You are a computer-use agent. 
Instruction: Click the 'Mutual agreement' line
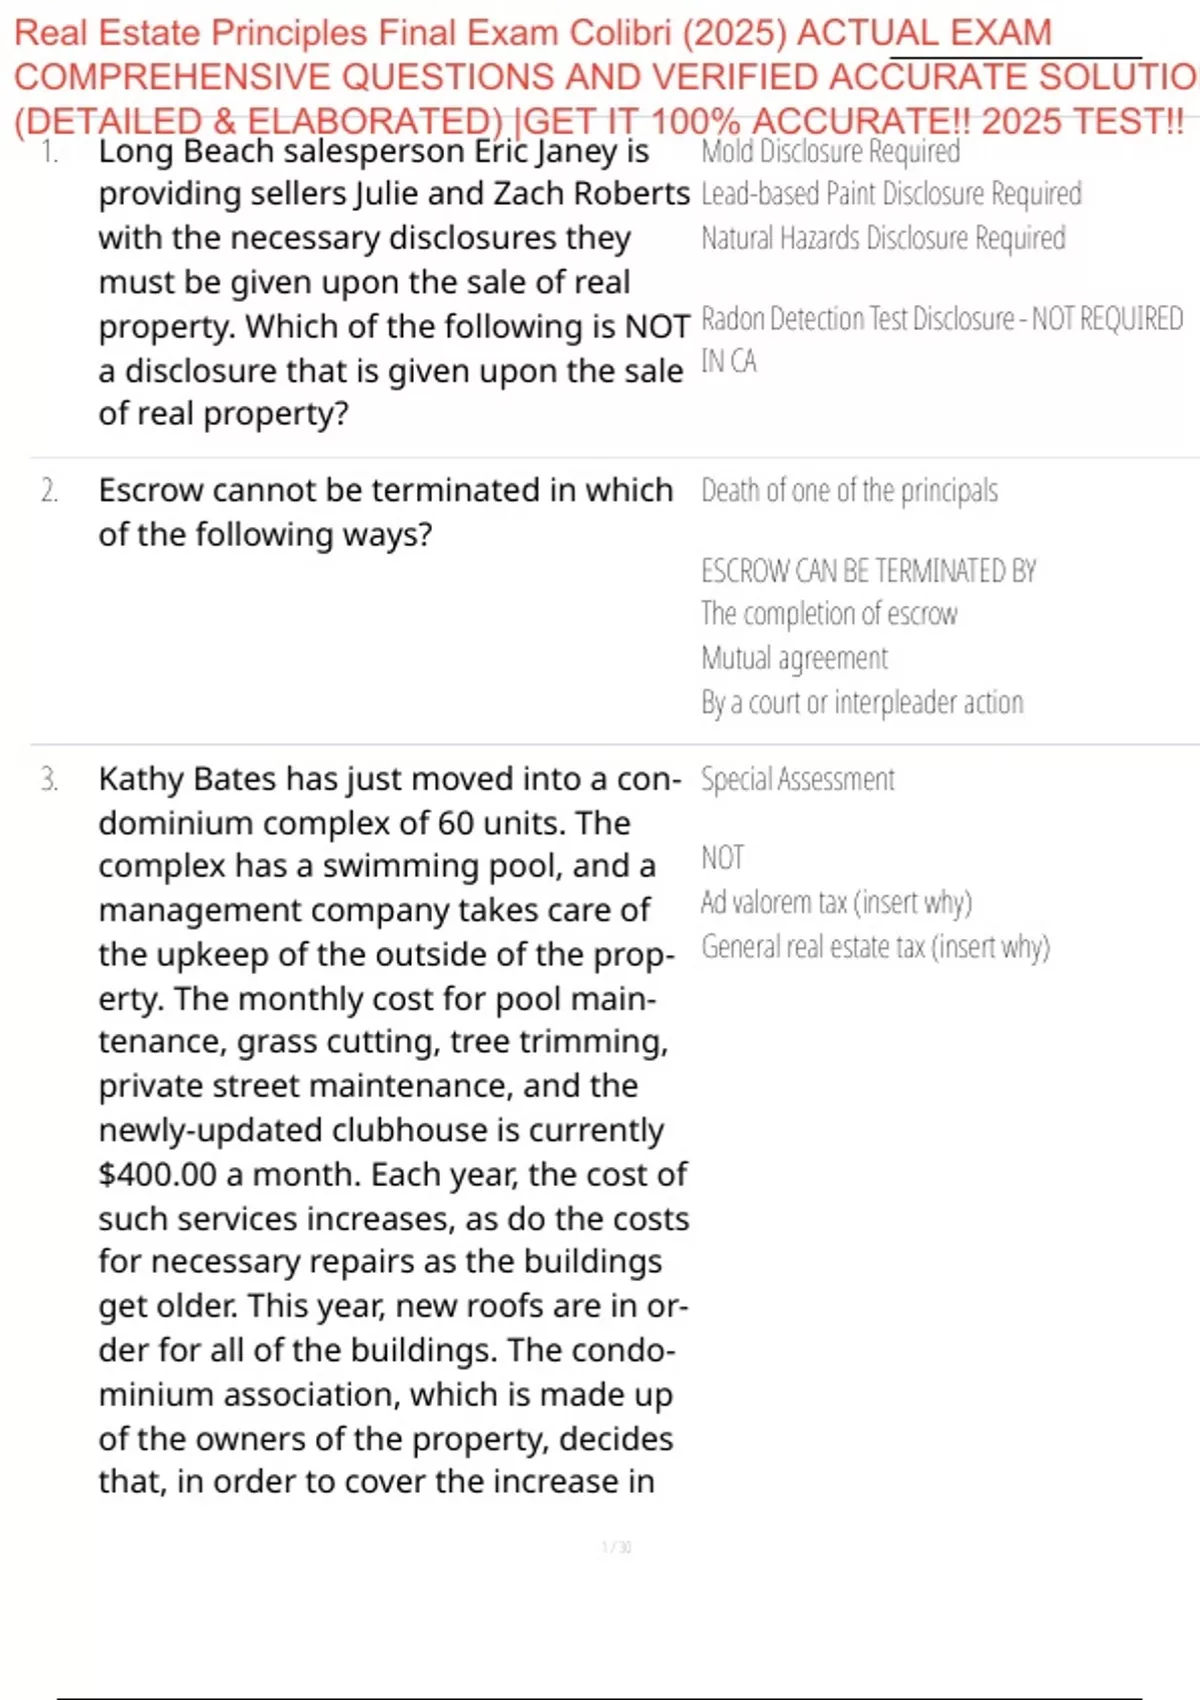[x=794, y=658]
